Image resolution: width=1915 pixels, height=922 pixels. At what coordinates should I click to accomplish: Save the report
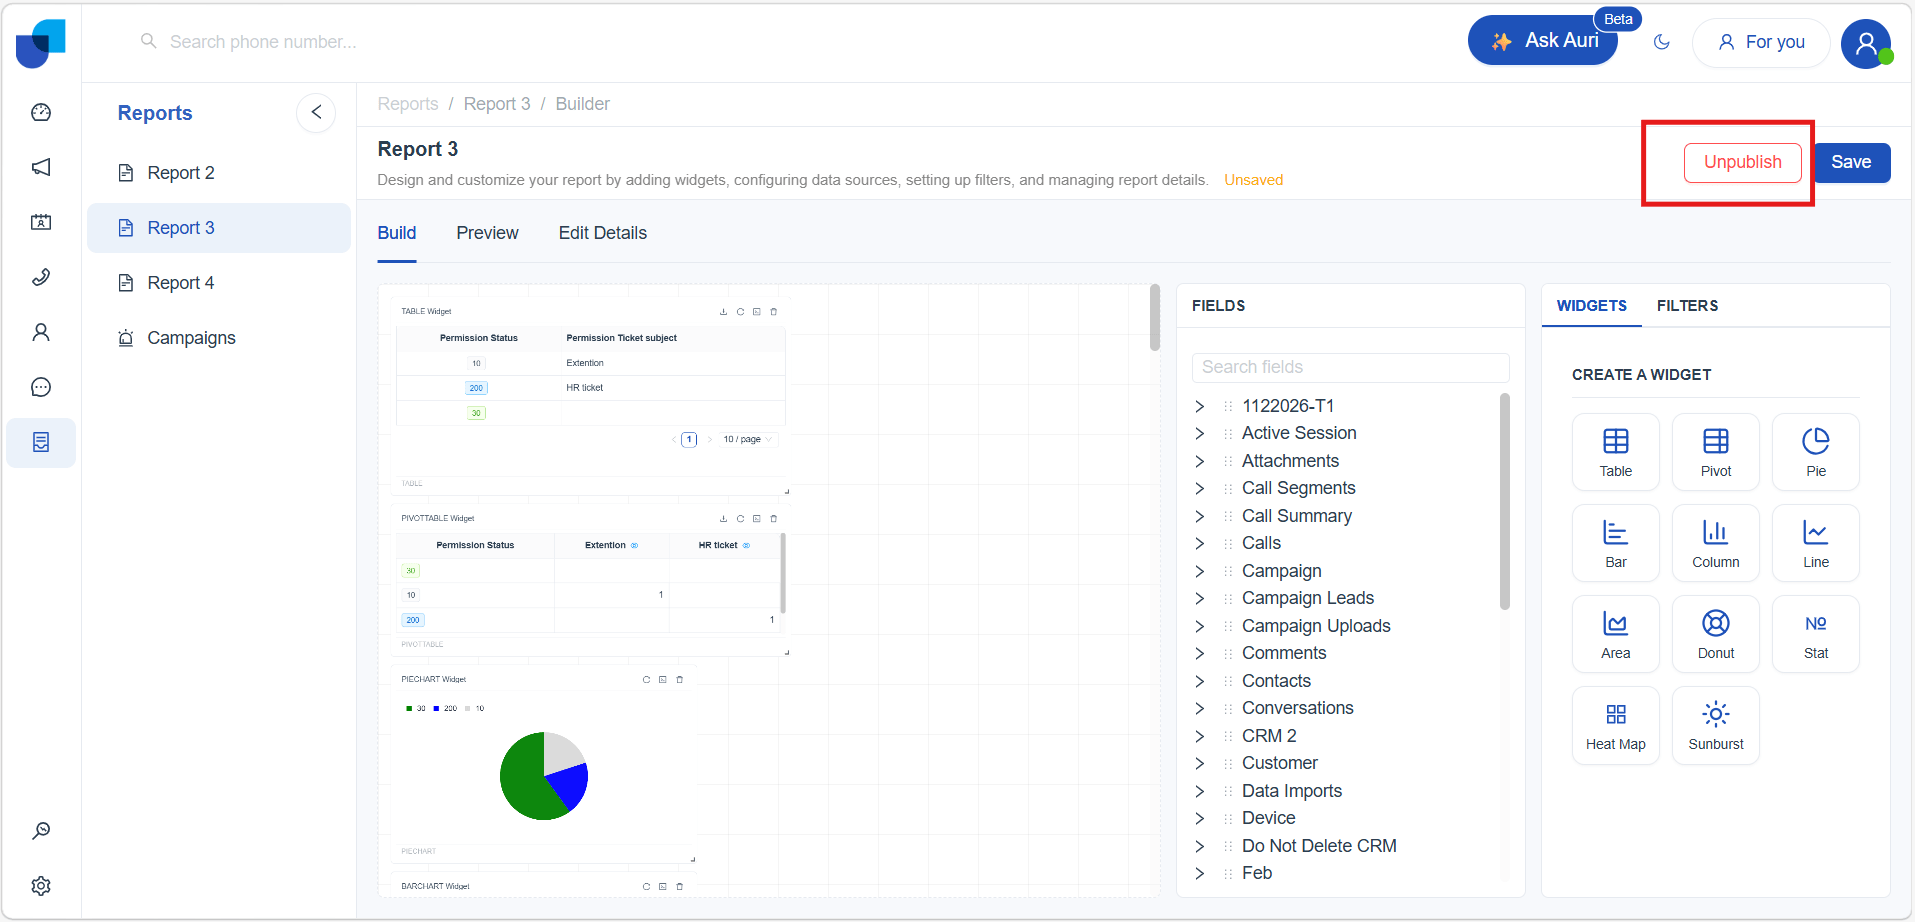pos(1850,163)
